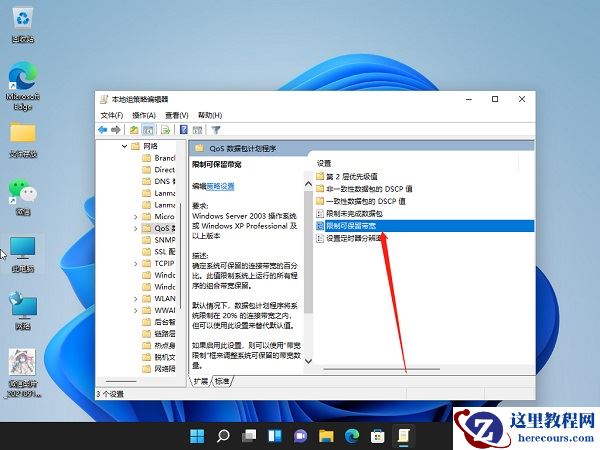Viewport: 600px width, 450px height.
Task: Switch to the 扩展 tab
Action: pyautogui.click(x=201, y=381)
